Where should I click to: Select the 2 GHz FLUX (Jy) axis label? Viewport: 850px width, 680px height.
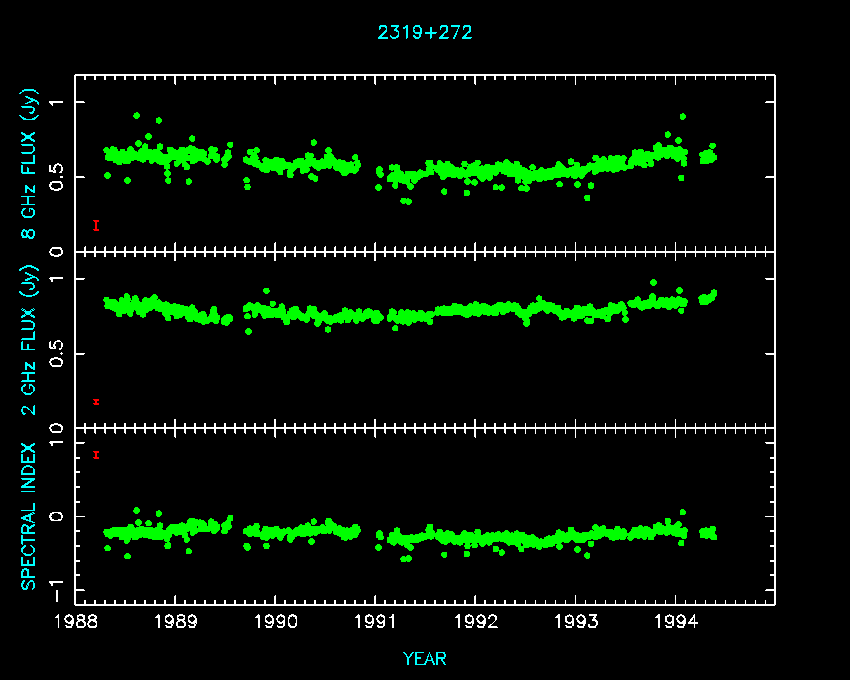tap(31, 339)
